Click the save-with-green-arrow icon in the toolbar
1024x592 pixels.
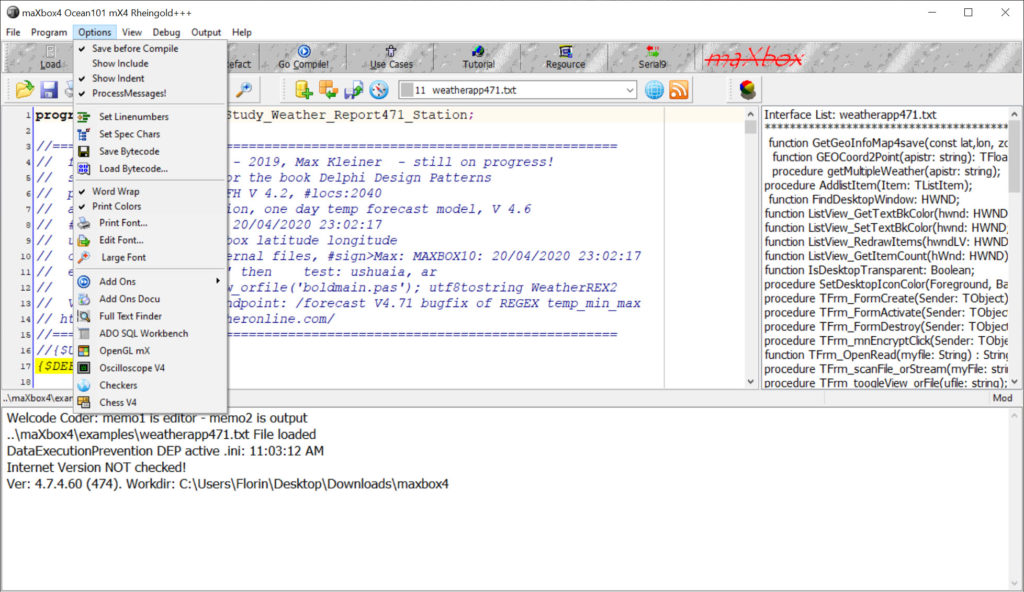pos(353,90)
